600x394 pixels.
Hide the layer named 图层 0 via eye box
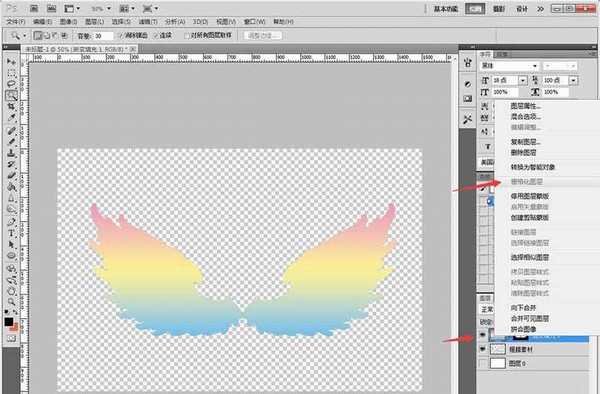coord(483,363)
